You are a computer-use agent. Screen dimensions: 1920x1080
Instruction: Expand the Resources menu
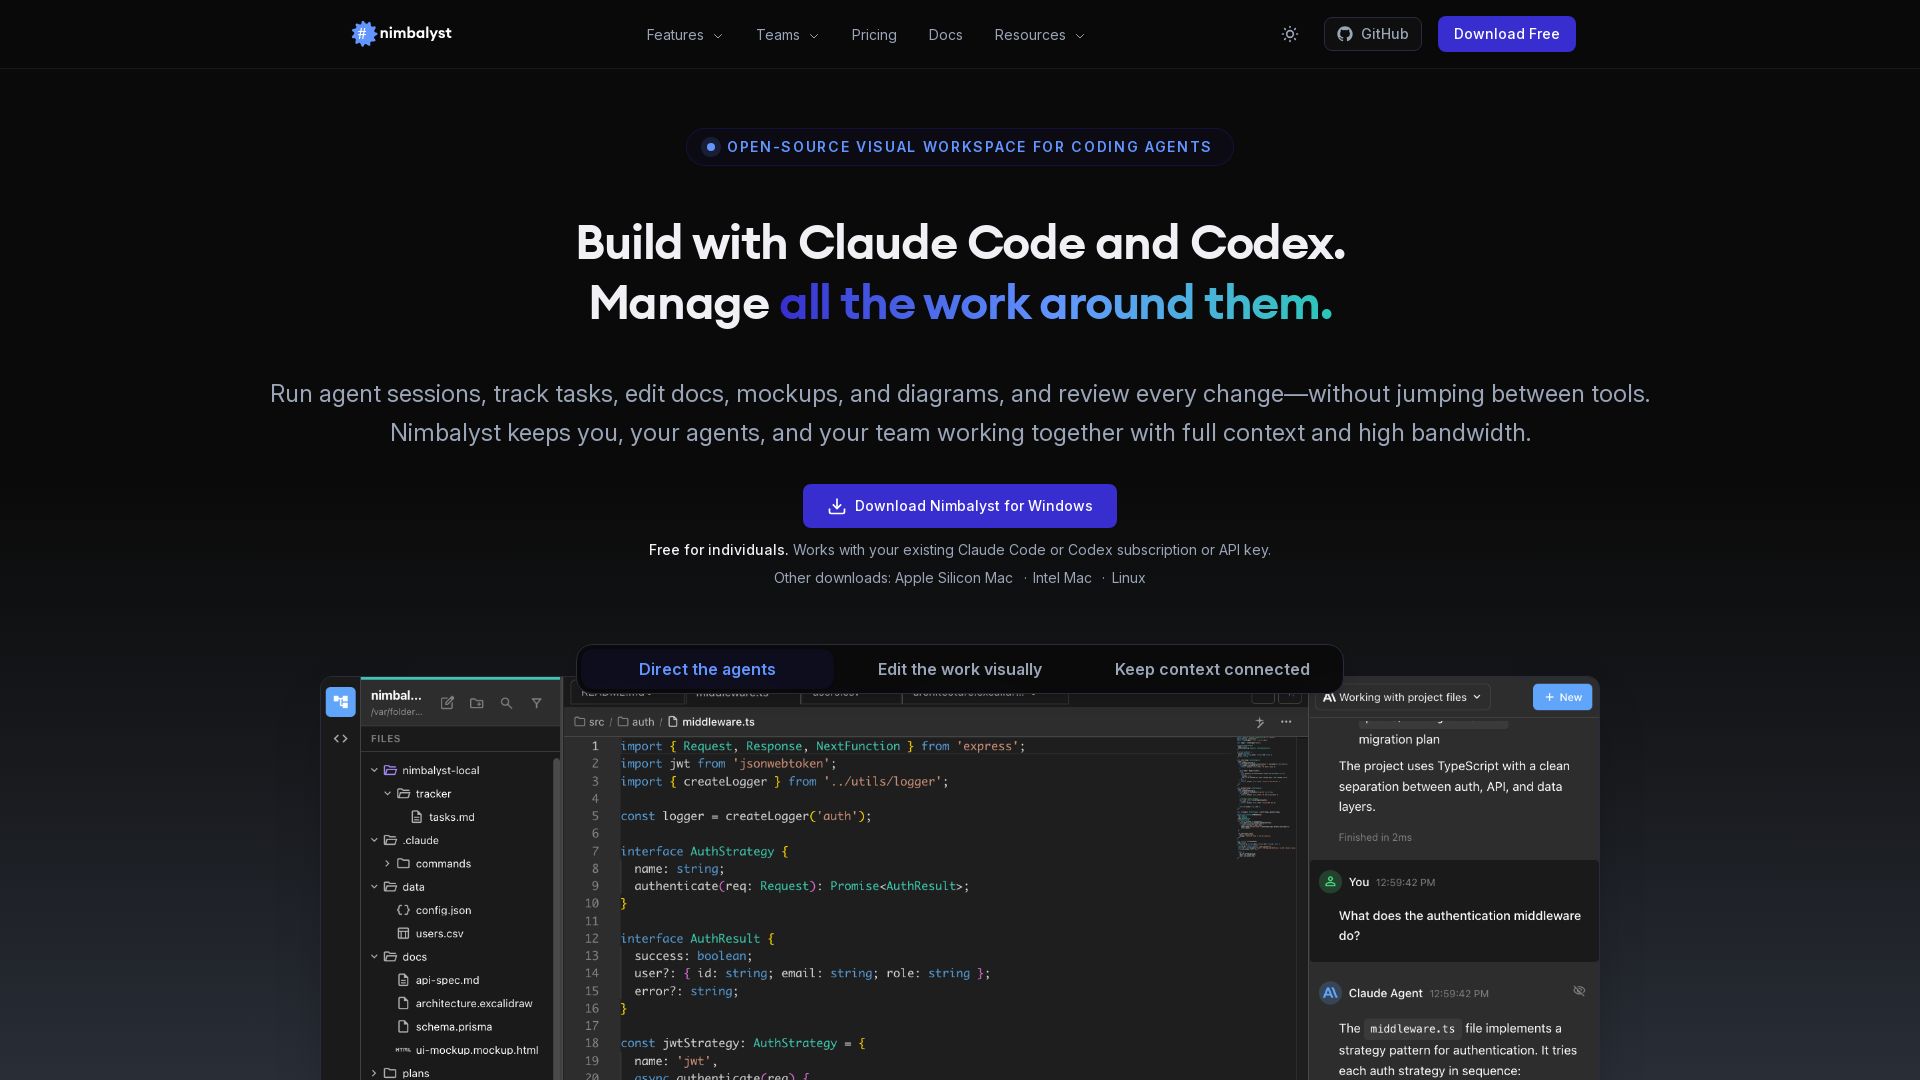1039,35
